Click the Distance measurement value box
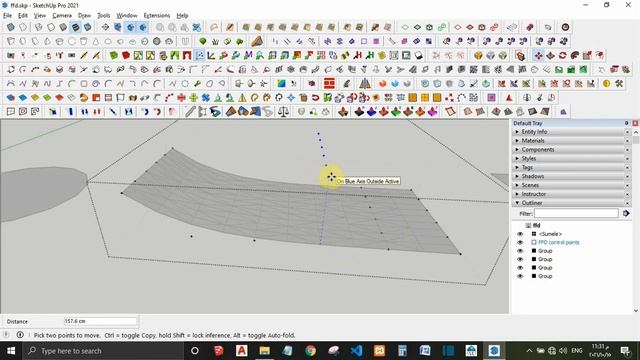 pyautogui.click(x=100, y=322)
